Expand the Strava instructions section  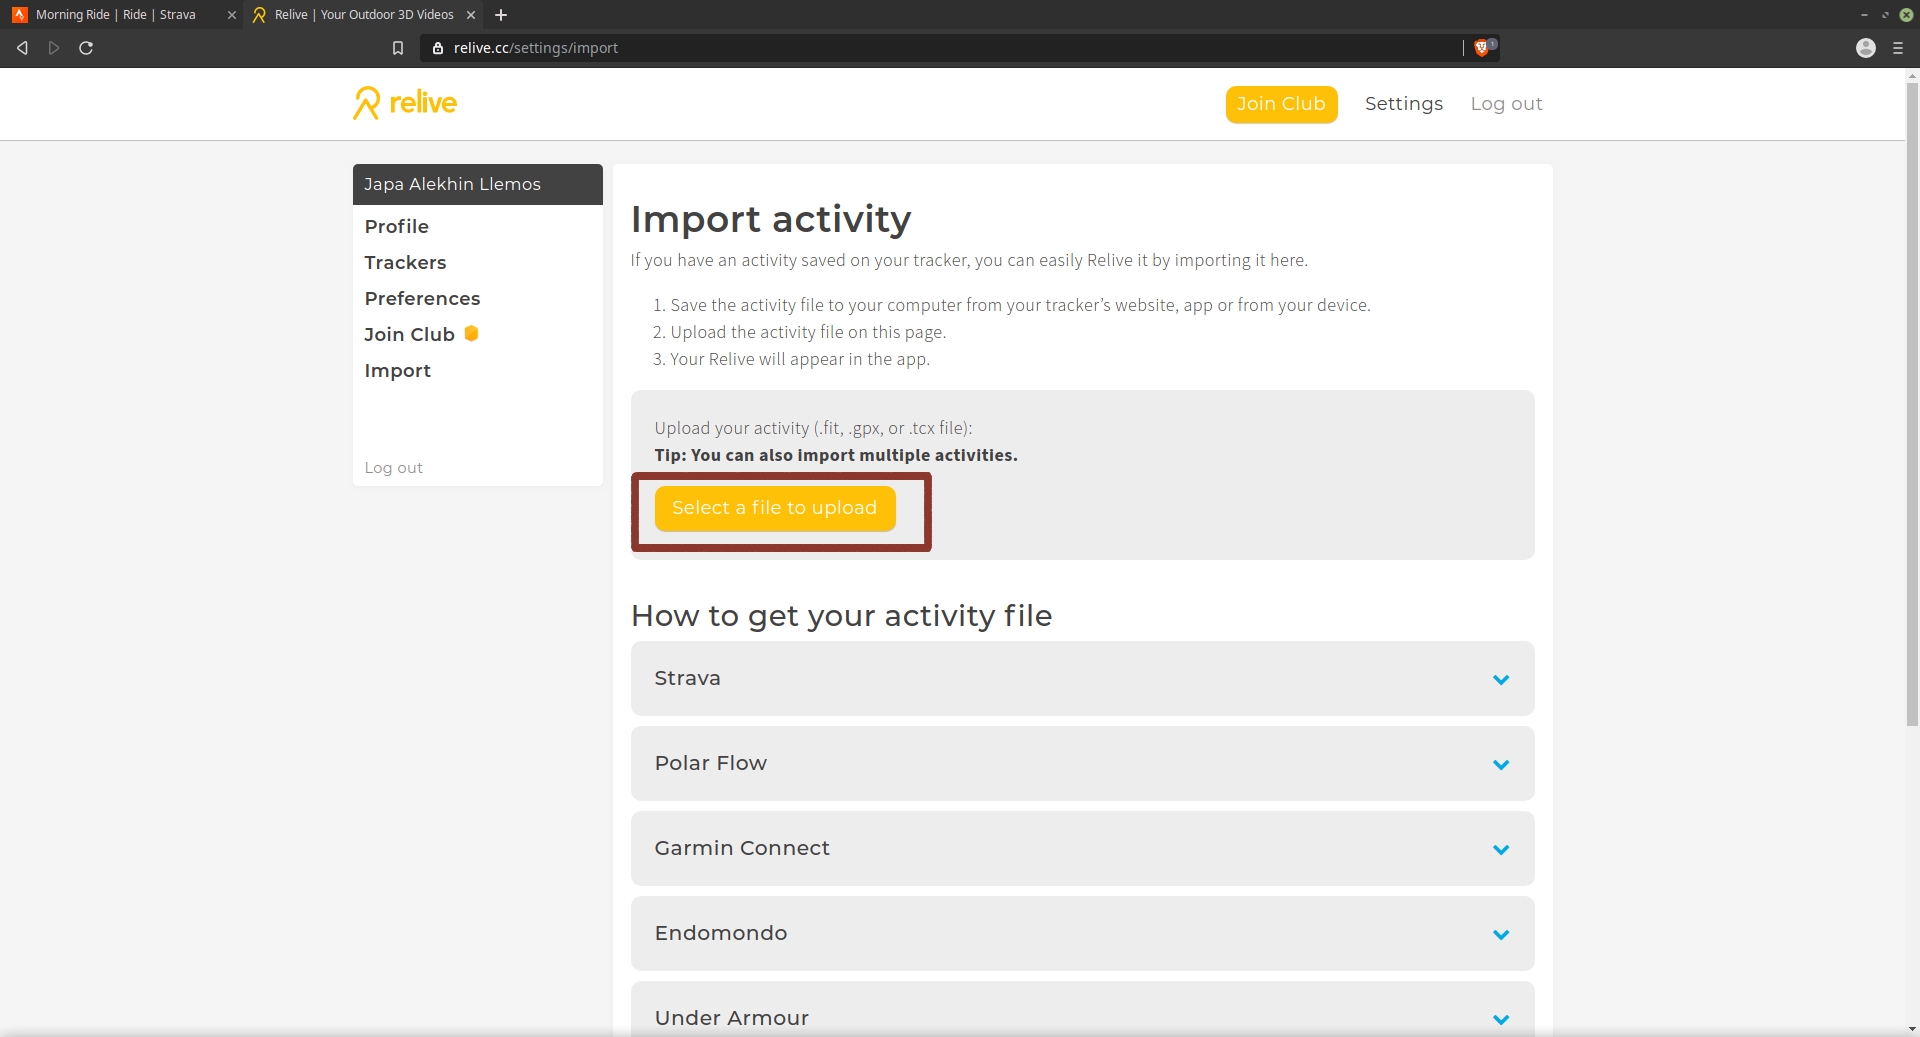(x=1500, y=679)
